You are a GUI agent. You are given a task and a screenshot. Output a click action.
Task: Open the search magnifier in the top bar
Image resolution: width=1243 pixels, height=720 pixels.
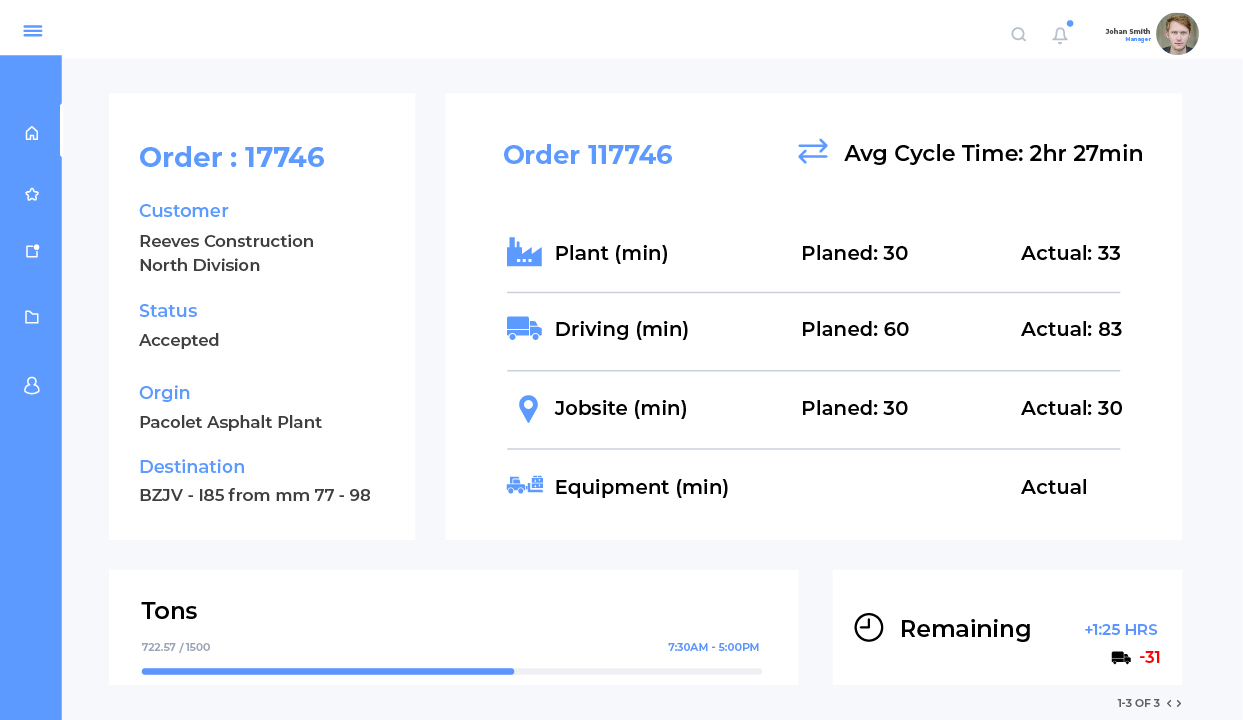(x=1018, y=34)
